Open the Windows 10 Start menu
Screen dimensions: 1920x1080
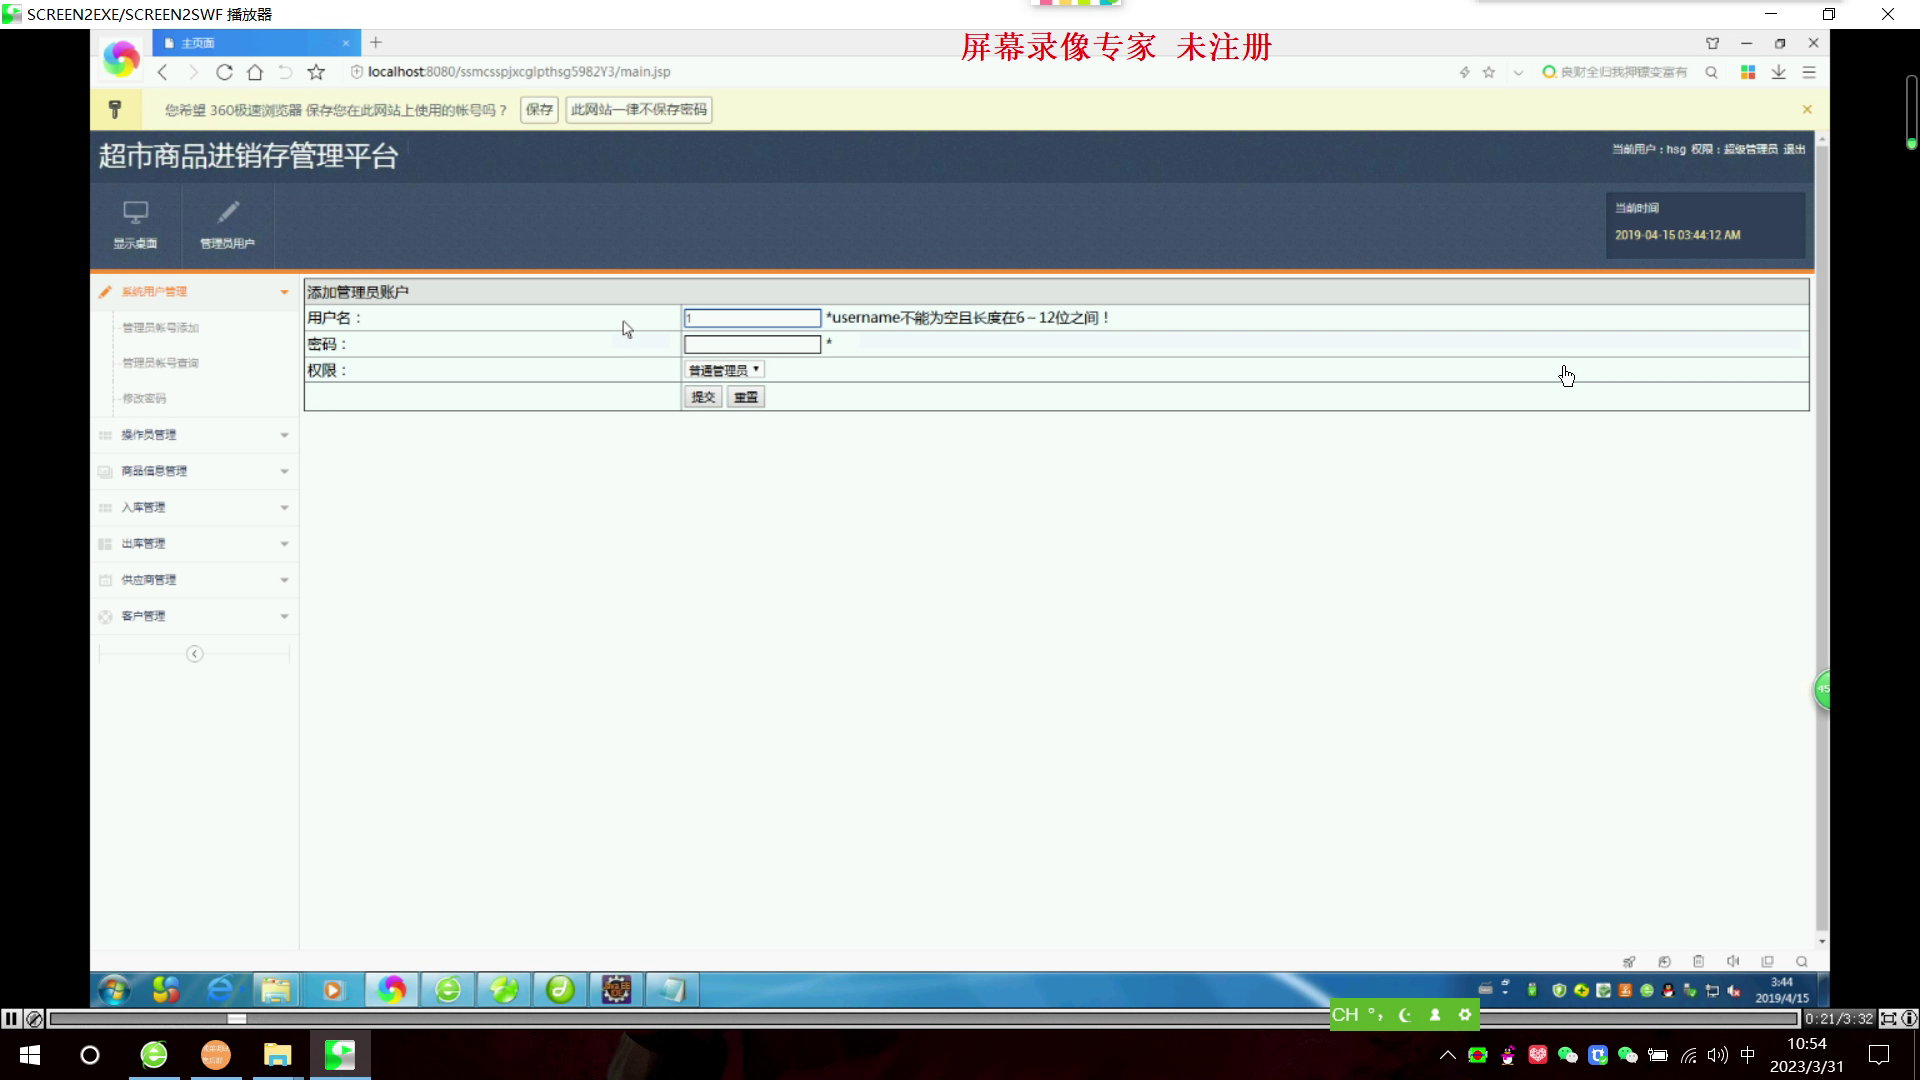(30, 1055)
